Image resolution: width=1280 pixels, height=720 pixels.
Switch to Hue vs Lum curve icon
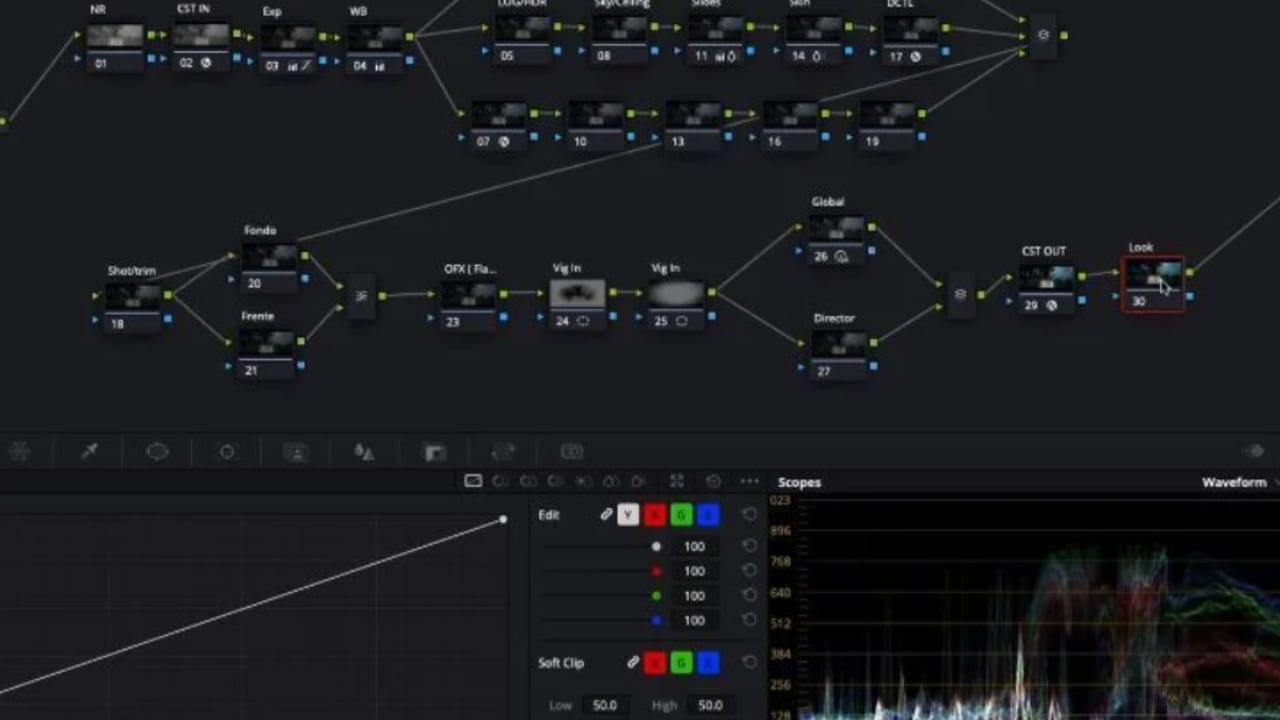[556, 481]
